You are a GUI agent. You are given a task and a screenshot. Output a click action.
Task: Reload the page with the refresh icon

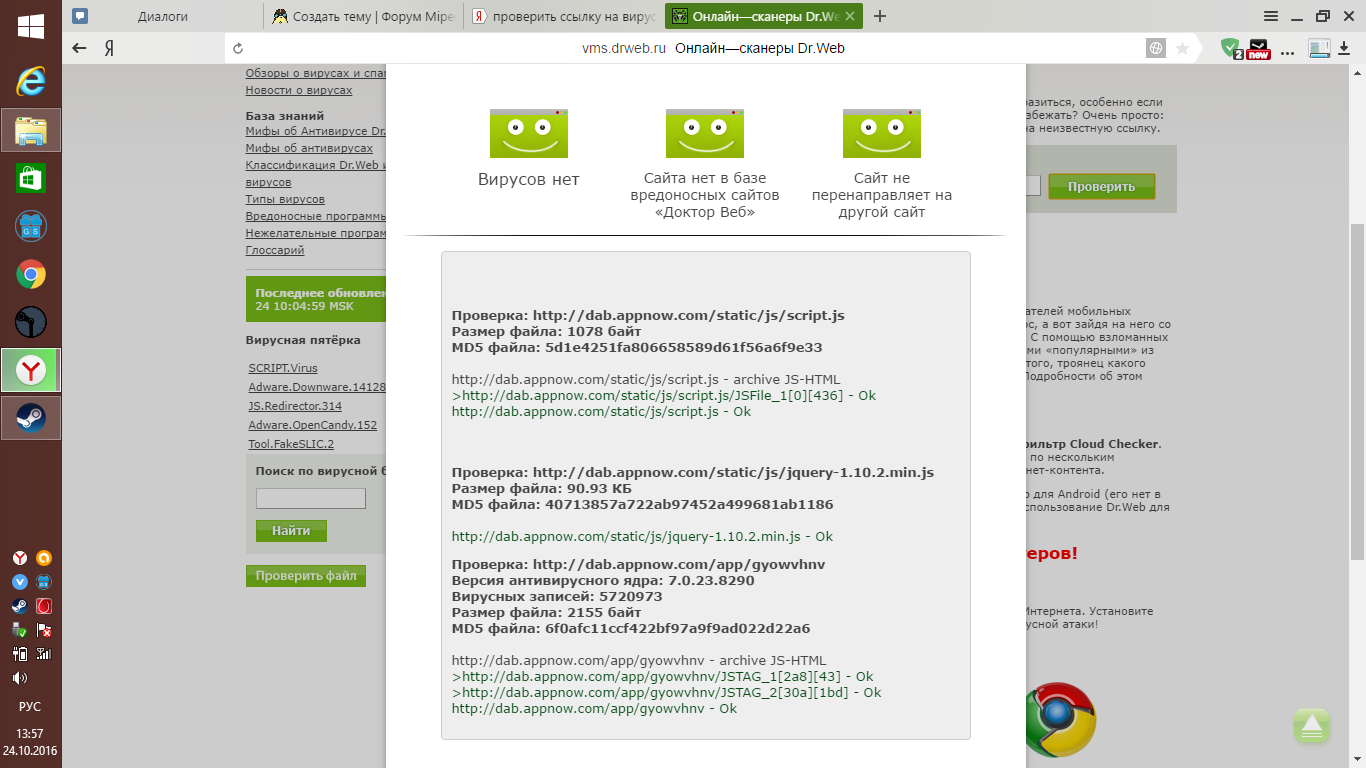tap(238, 47)
